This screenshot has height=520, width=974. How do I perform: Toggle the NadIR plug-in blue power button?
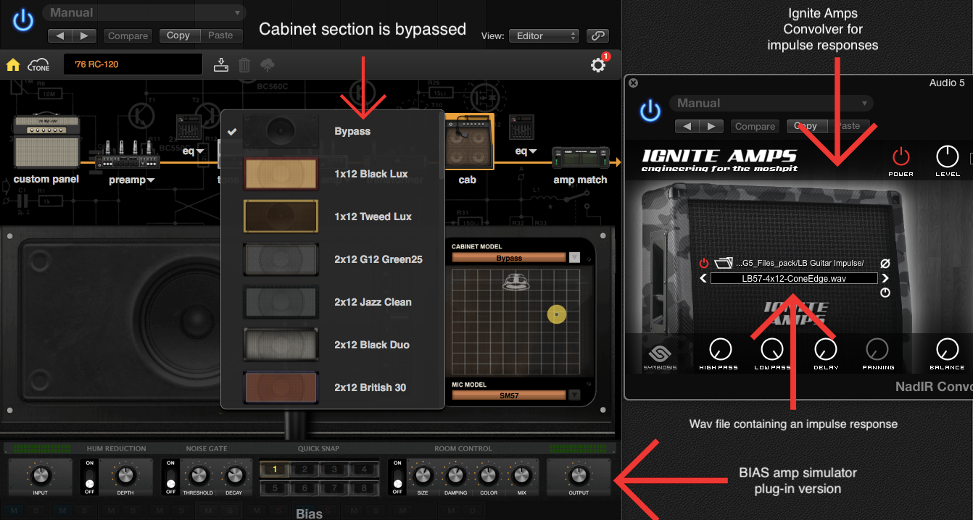[x=650, y=112]
